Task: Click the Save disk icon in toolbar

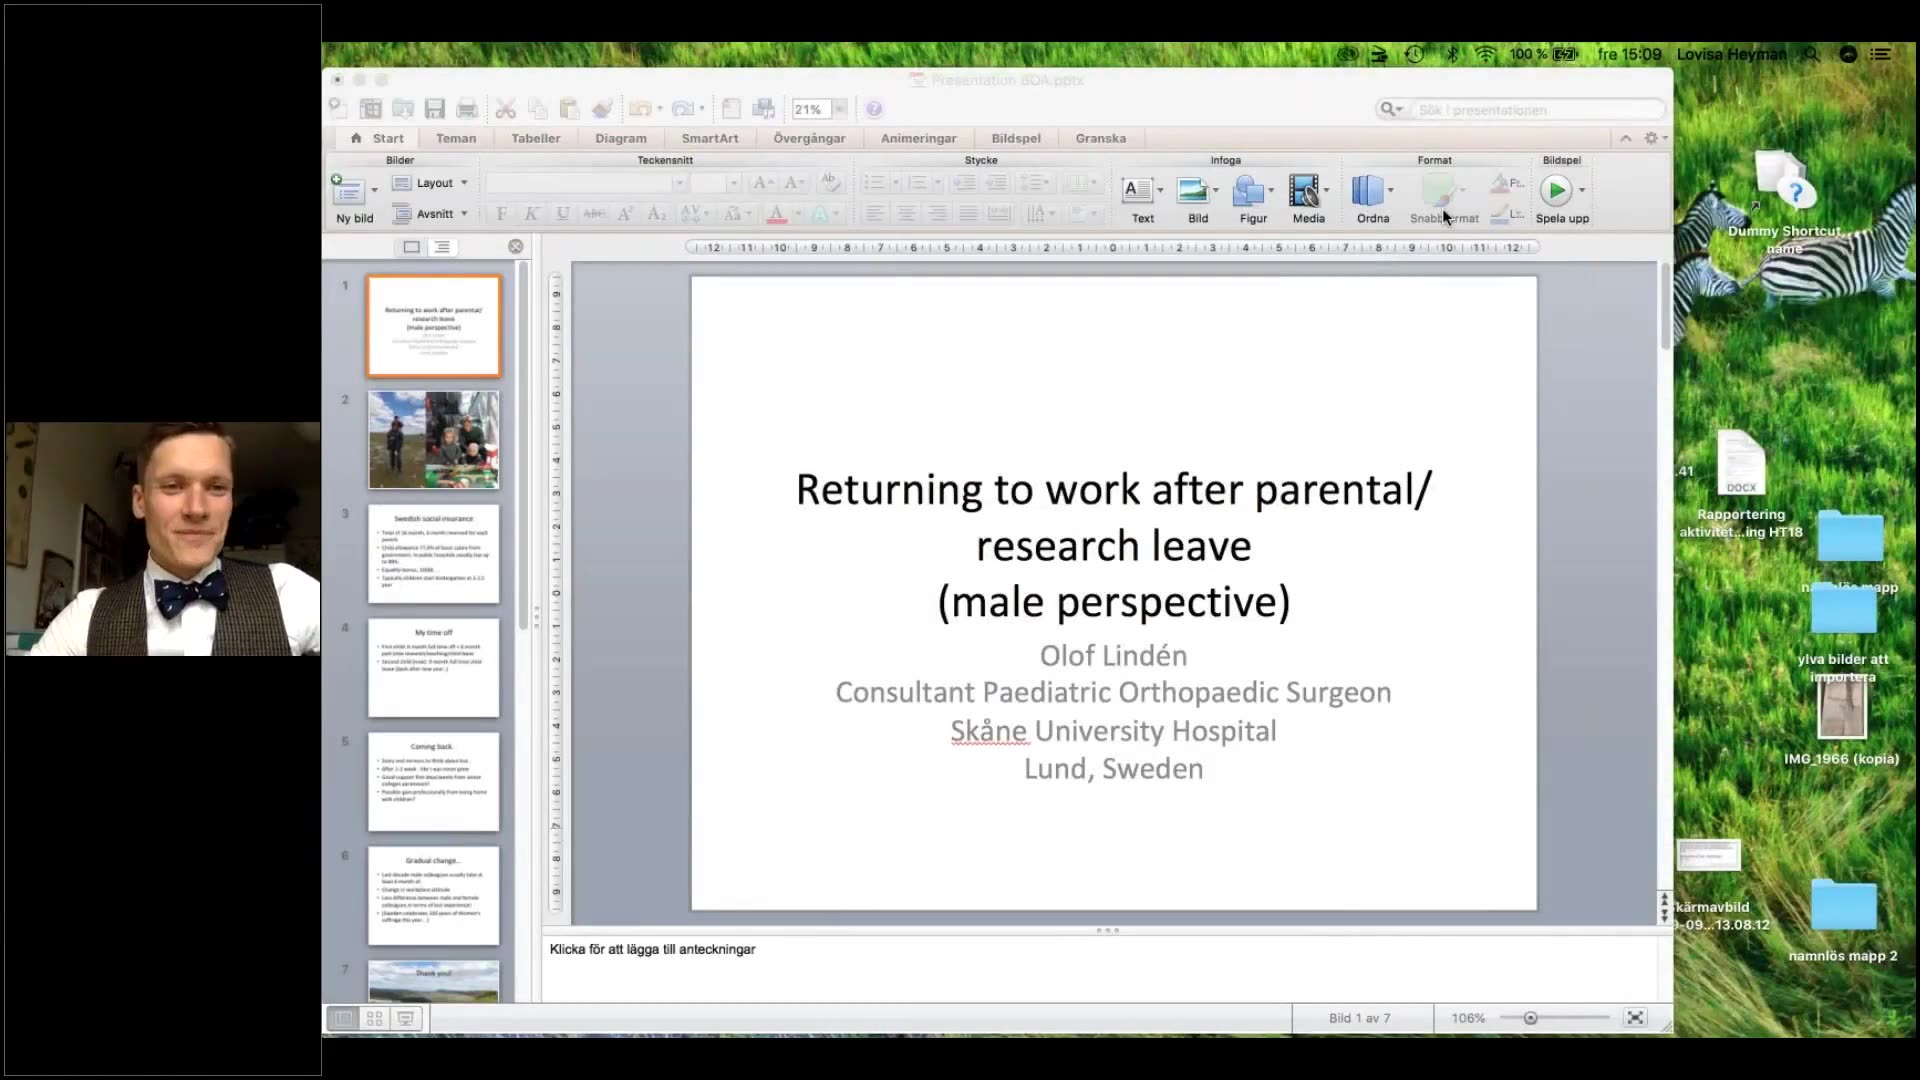Action: tap(434, 109)
